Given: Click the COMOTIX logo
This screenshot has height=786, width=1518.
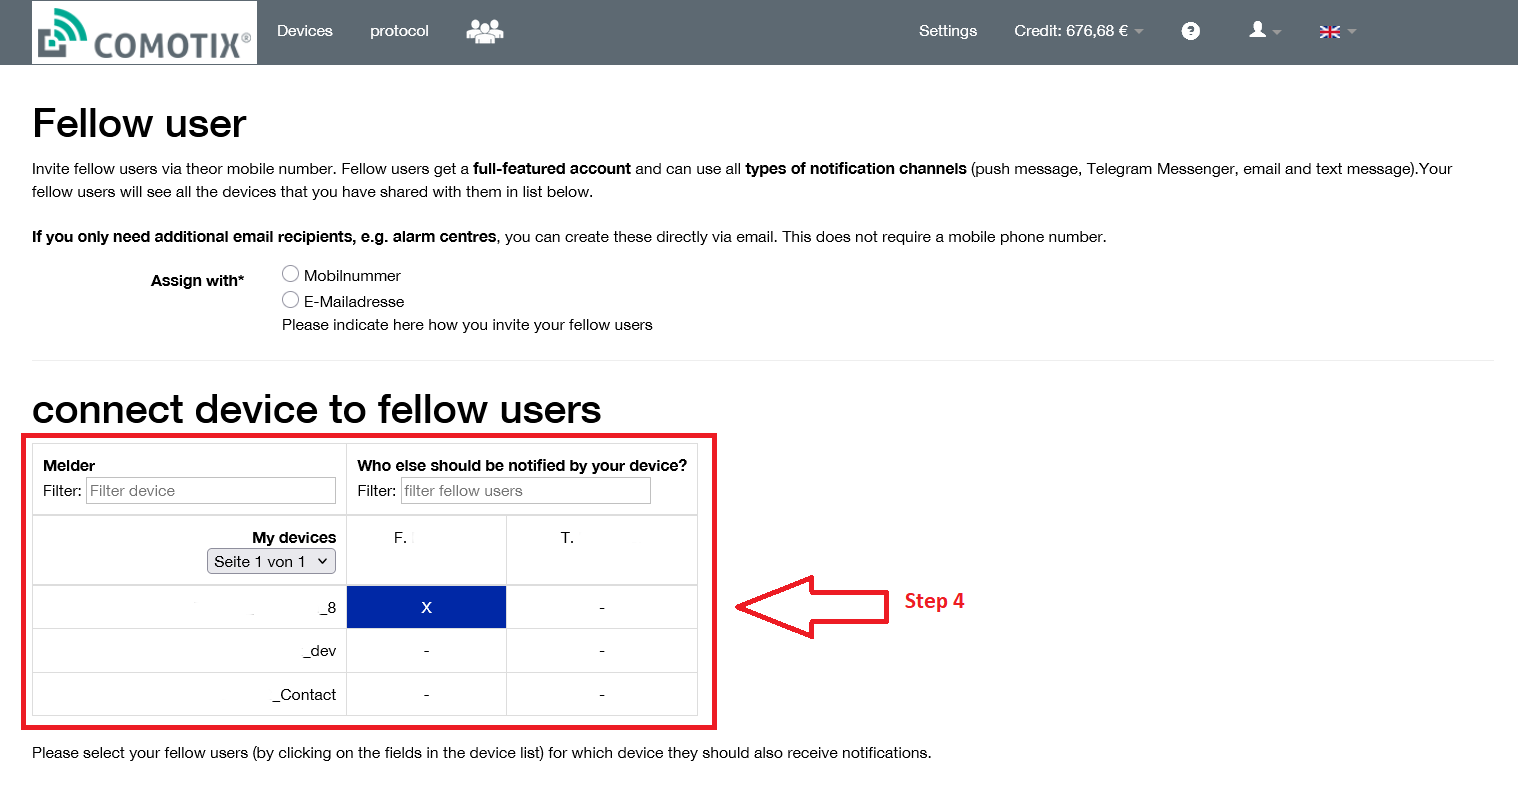Looking at the screenshot, I should coord(144,33).
